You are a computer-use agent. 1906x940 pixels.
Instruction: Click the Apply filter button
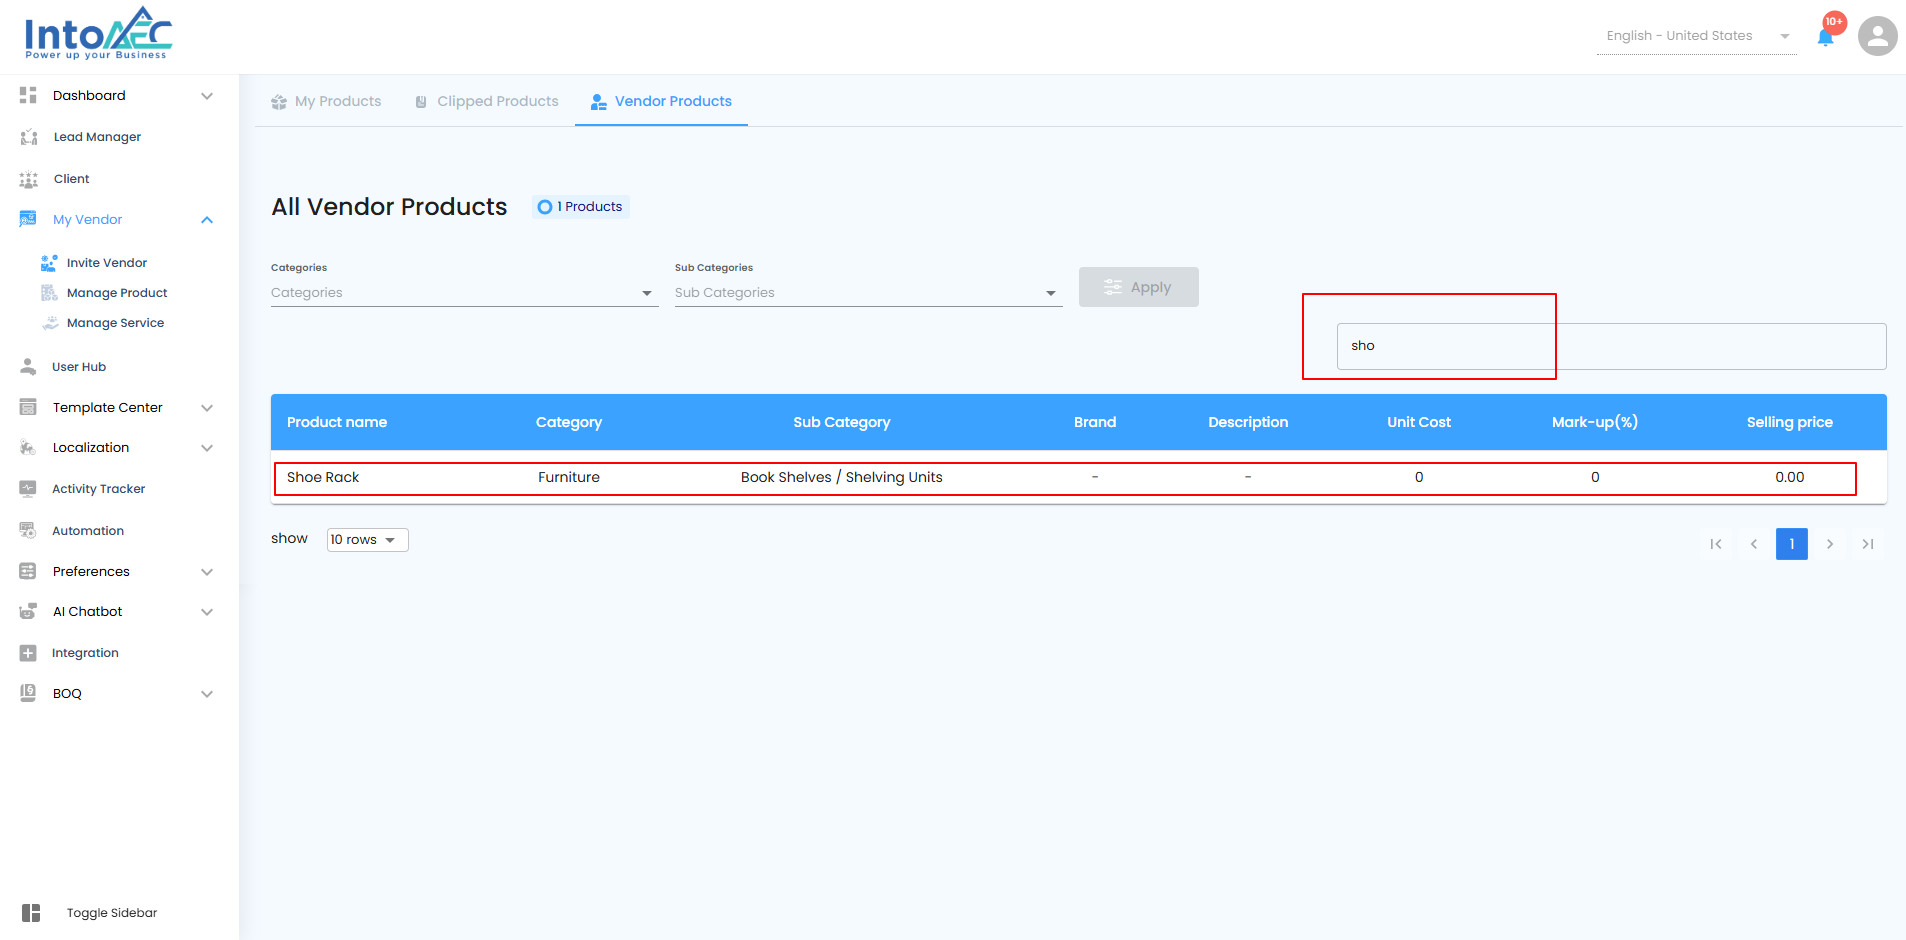click(x=1138, y=287)
